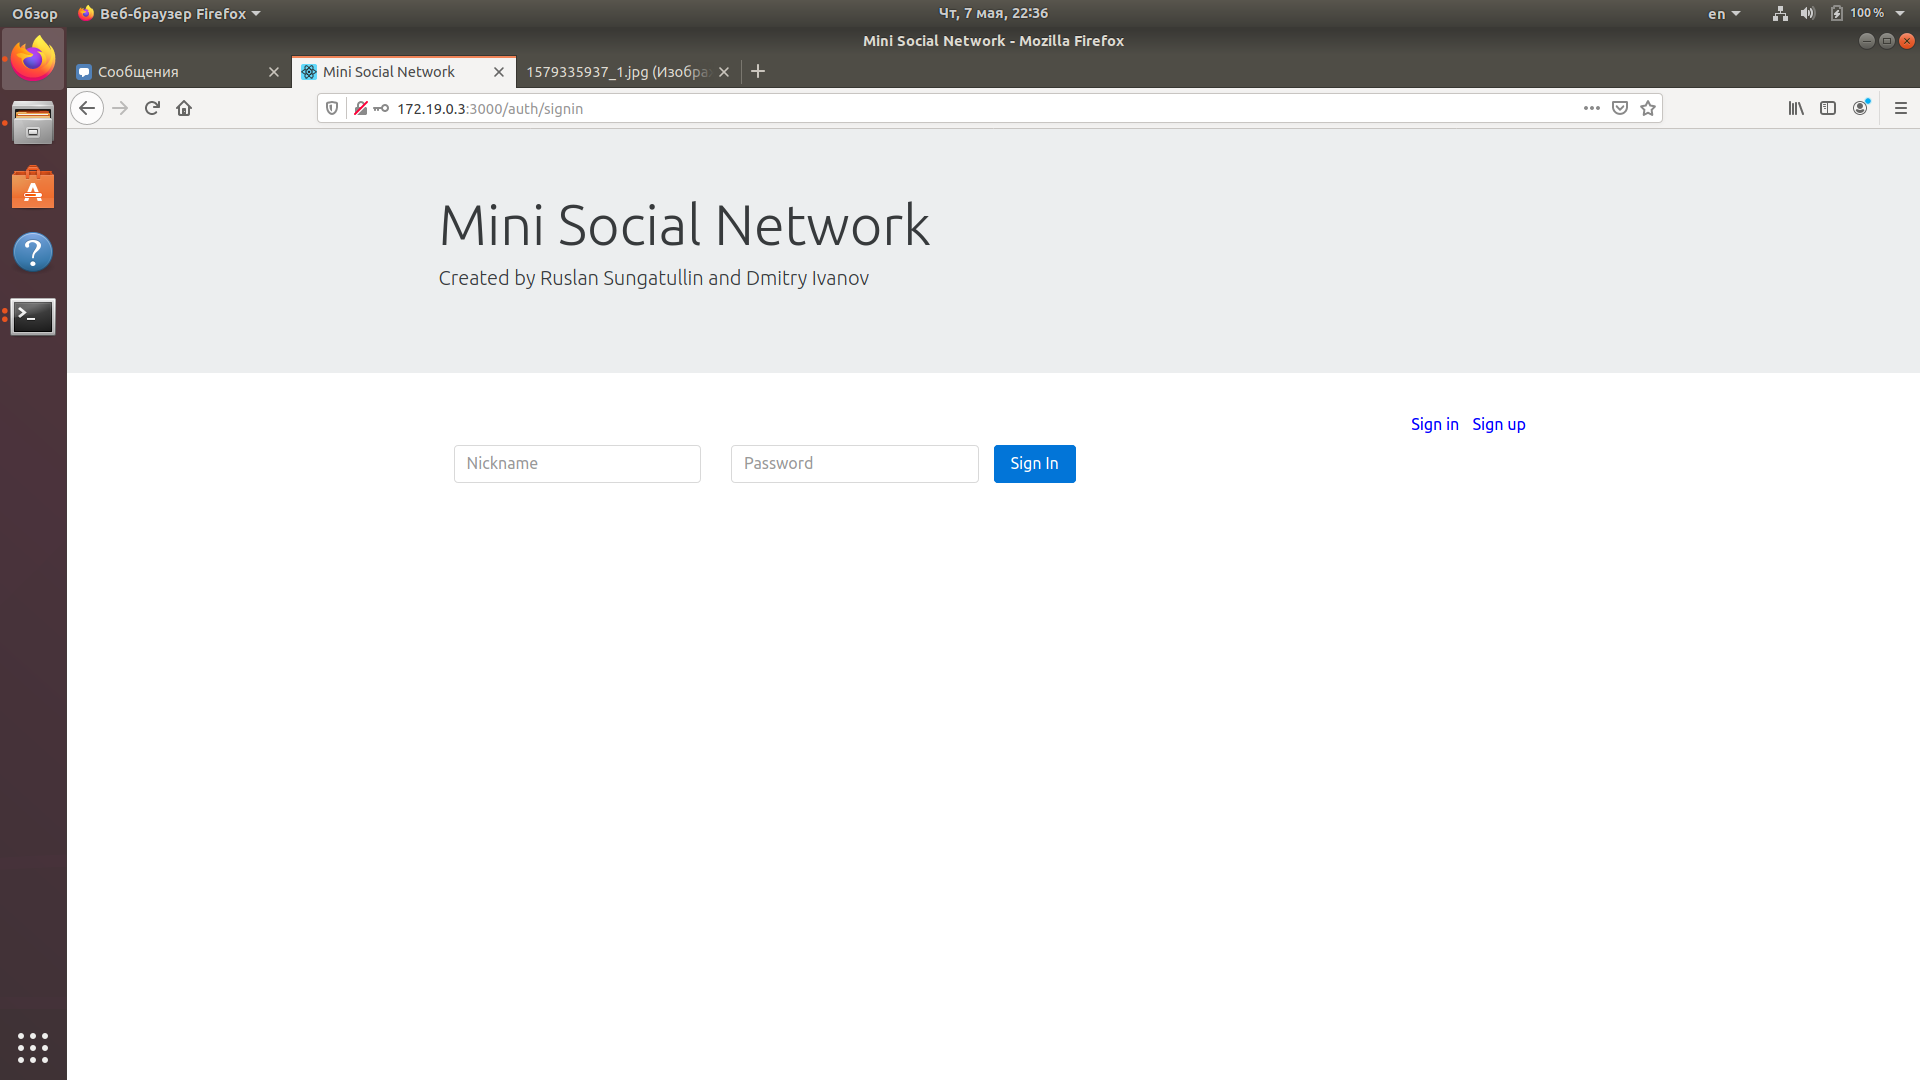1920x1080 pixels.
Task: Open the Sign up link
Action: 1498,424
